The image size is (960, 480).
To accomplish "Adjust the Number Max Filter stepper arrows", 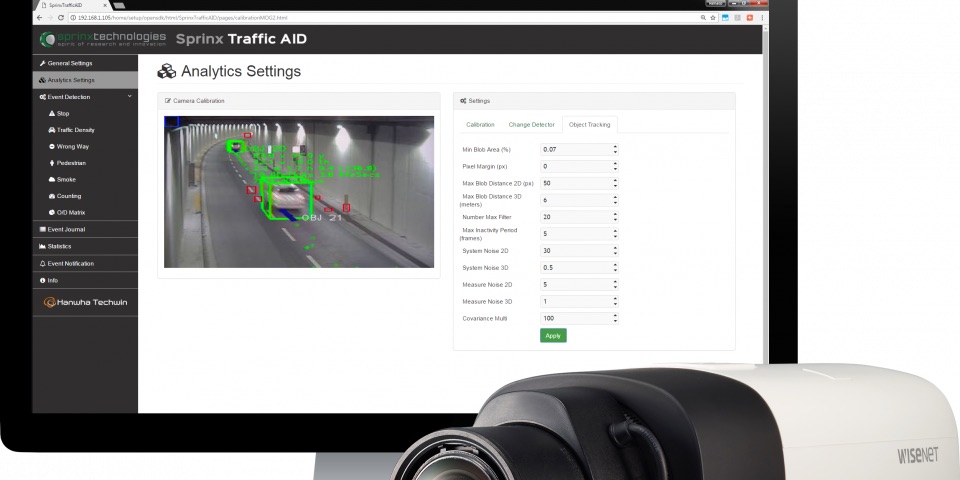I will click(x=615, y=217).
